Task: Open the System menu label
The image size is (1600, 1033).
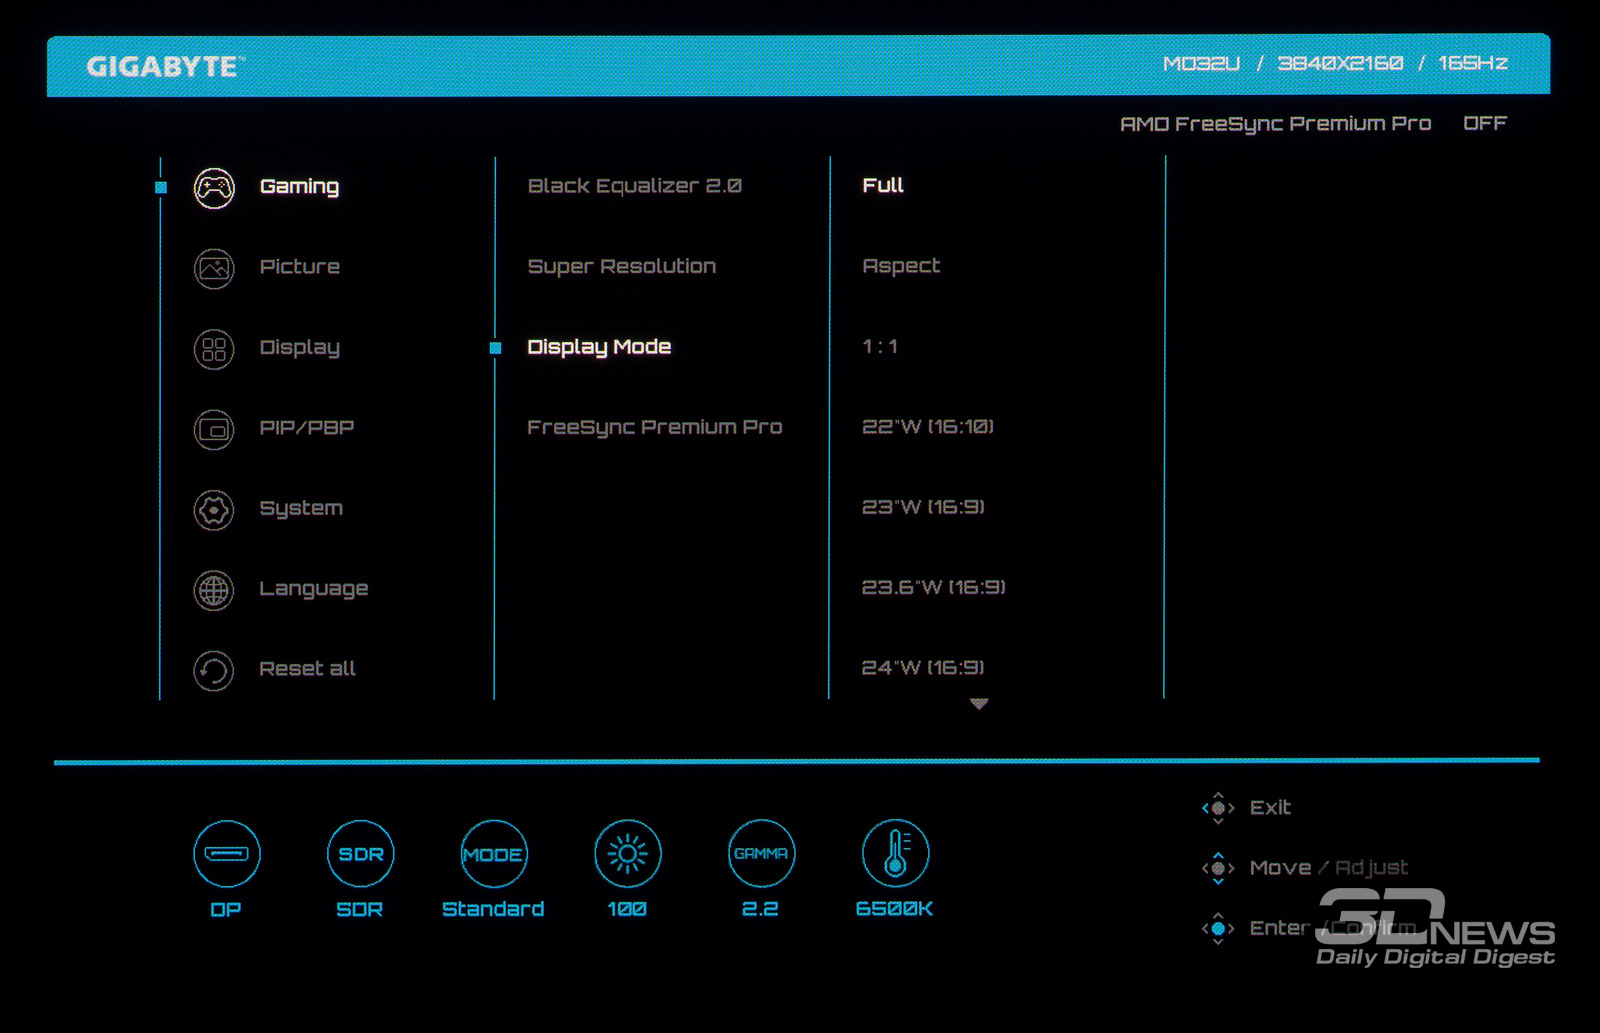Action: click(301, 509)
